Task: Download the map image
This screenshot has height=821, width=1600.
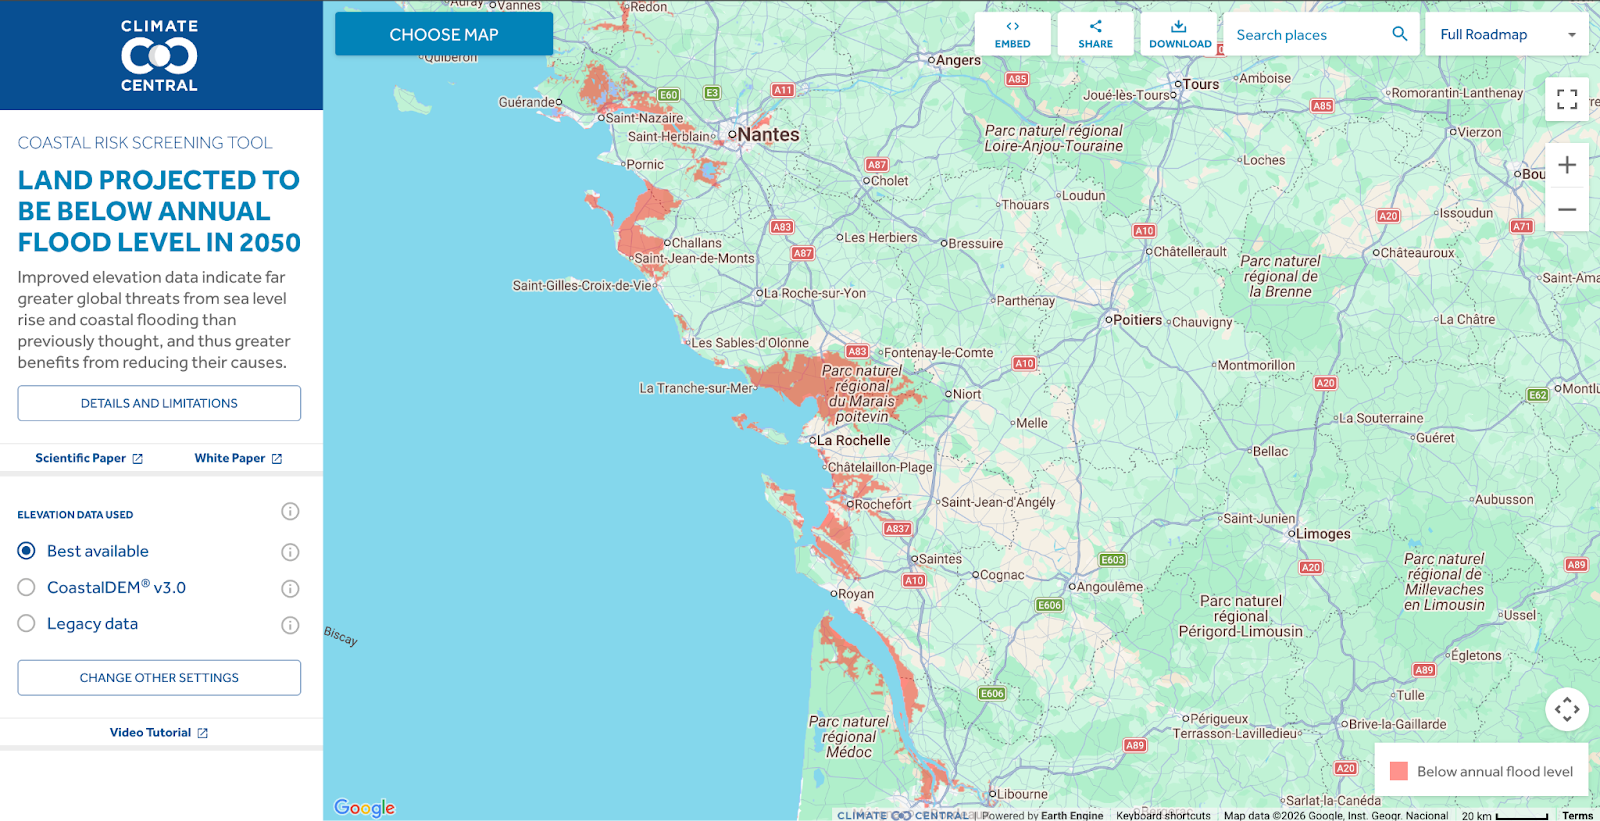Action: [x=1180, y=34]
